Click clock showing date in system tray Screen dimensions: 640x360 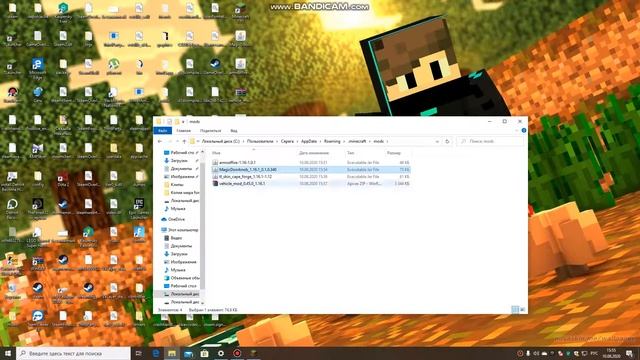pos(611,353)
